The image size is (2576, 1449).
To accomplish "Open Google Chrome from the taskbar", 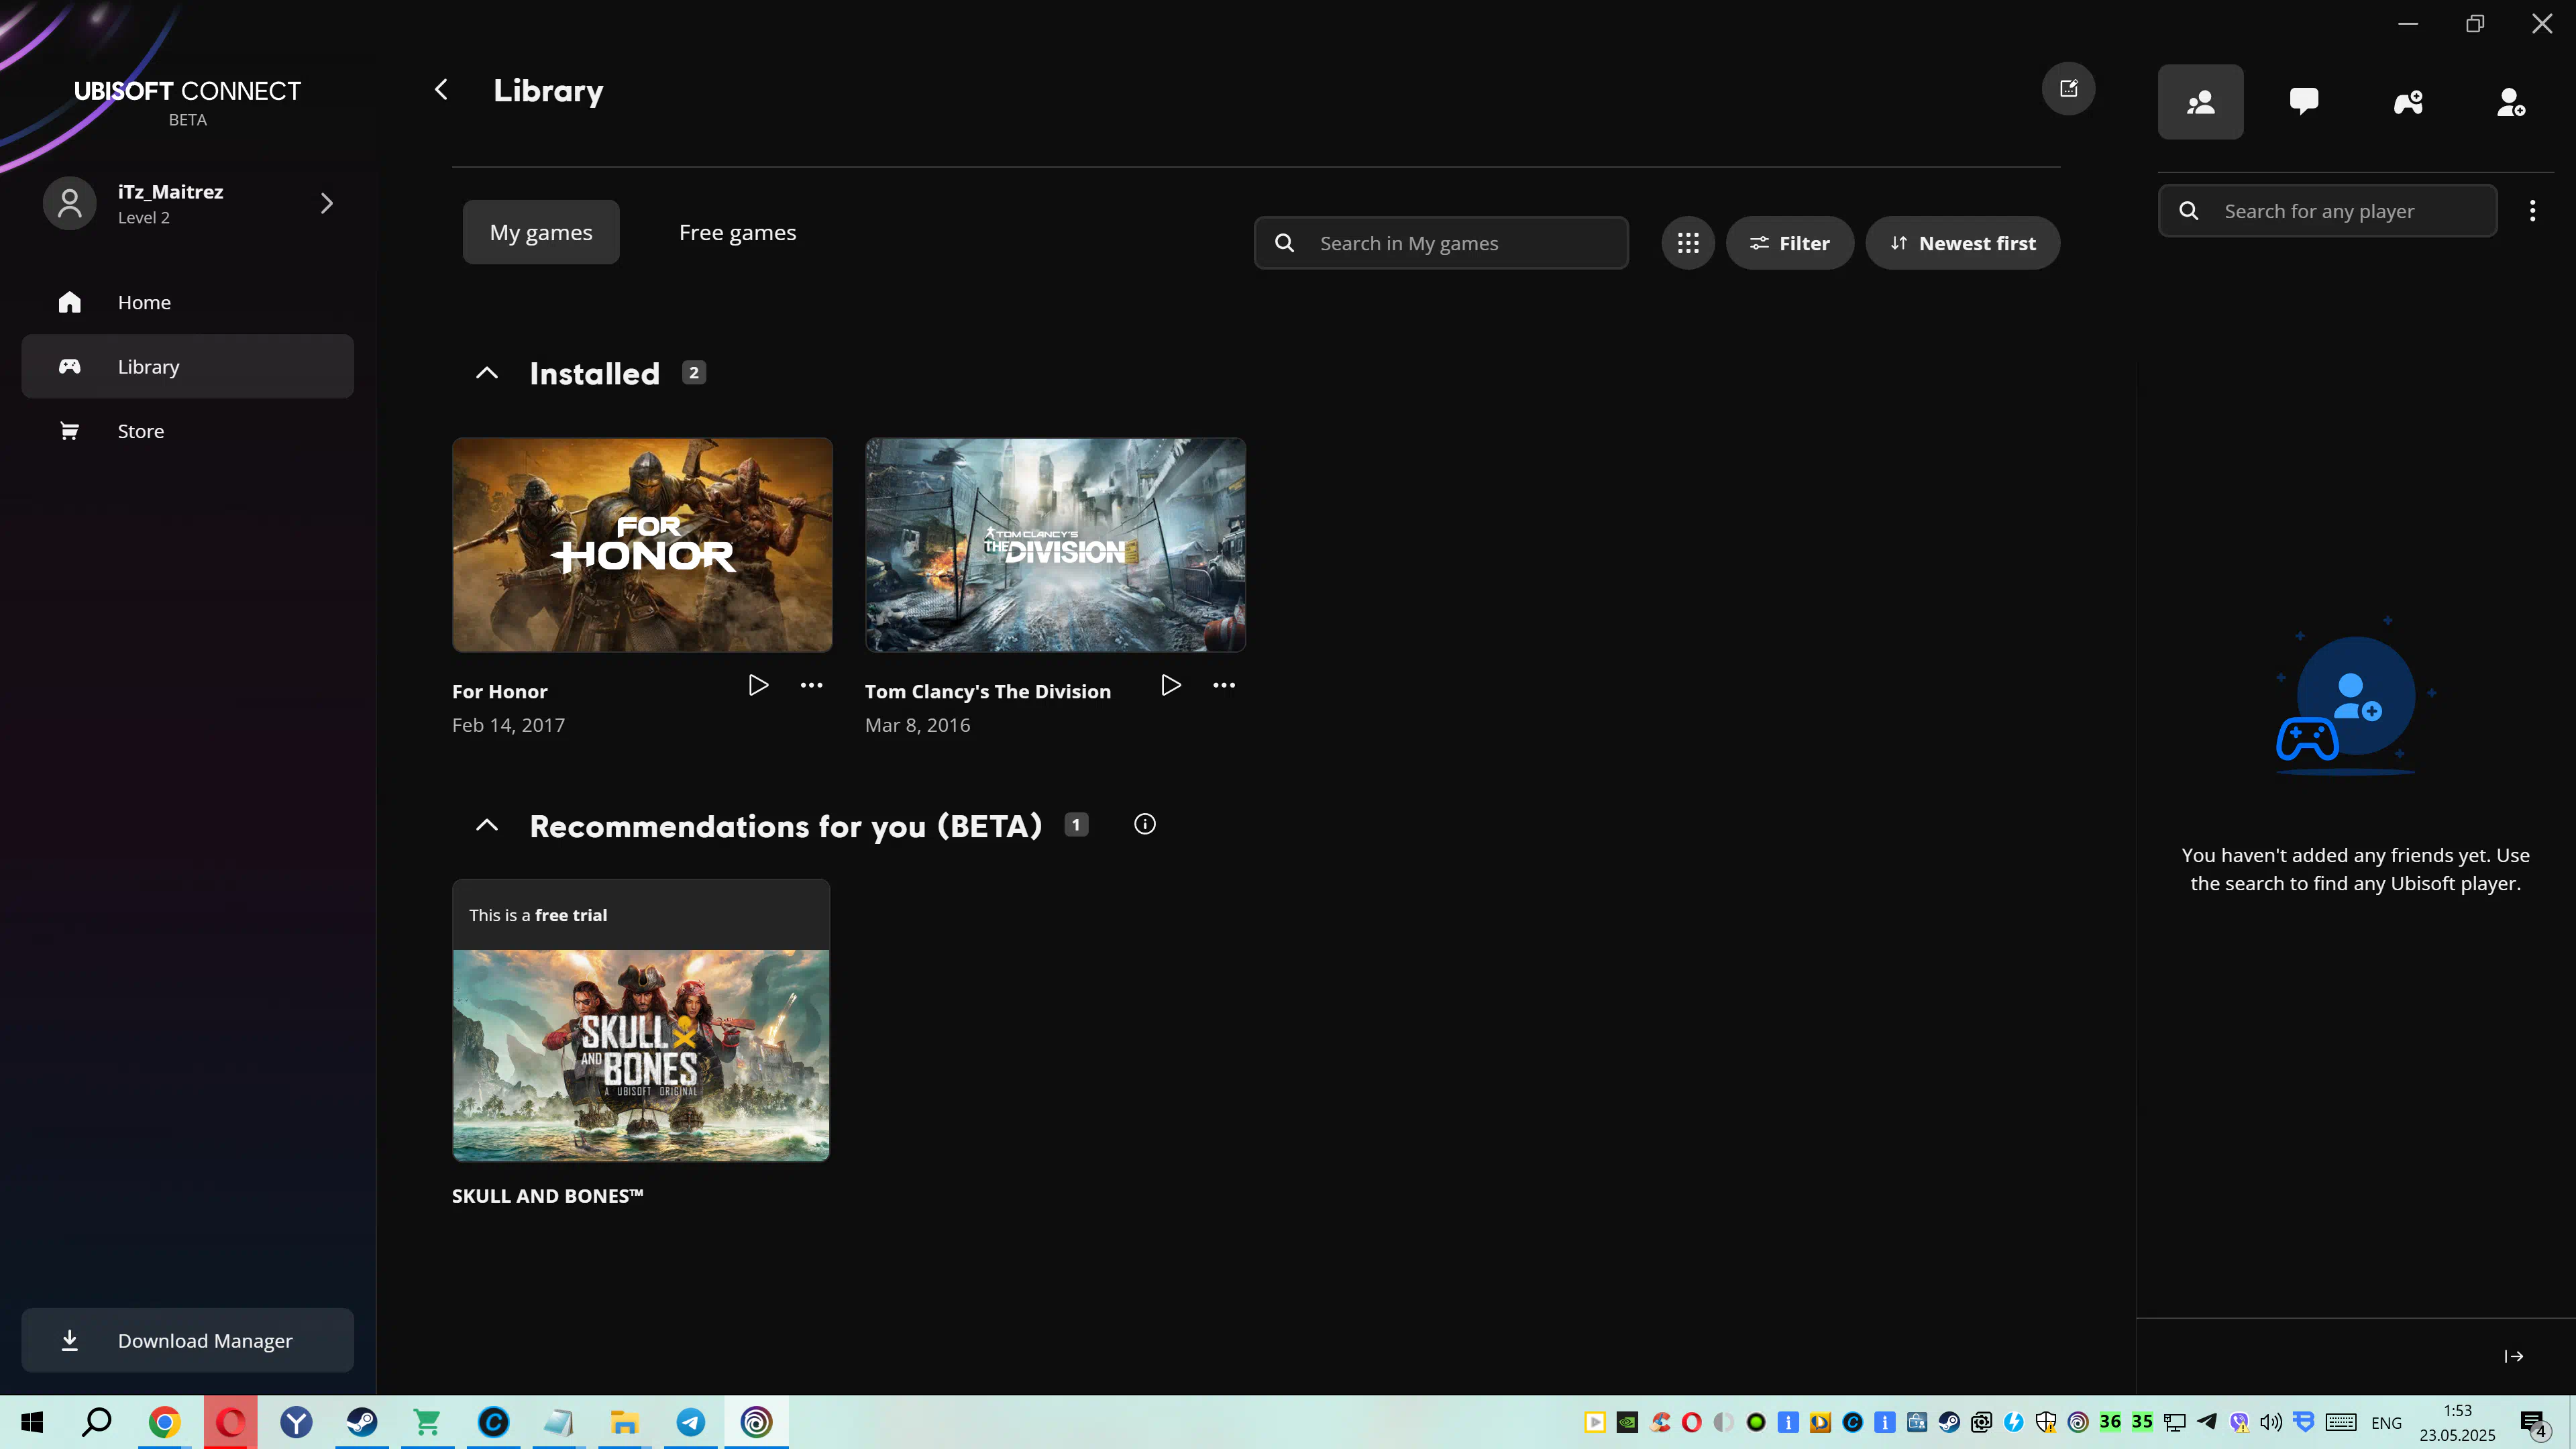I will [164, 1422].
